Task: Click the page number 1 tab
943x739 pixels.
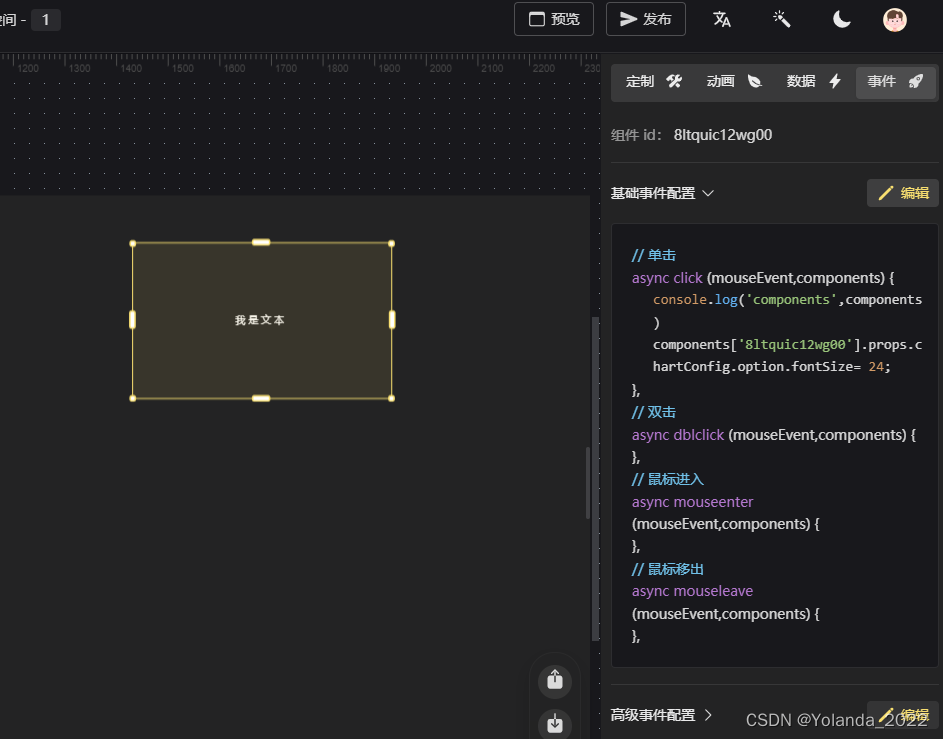Action: point(48,18)
